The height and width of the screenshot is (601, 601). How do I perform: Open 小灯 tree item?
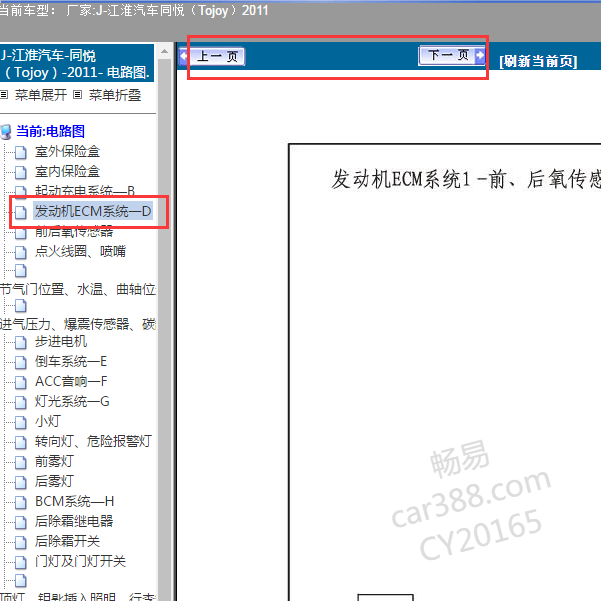click(48, 421)
